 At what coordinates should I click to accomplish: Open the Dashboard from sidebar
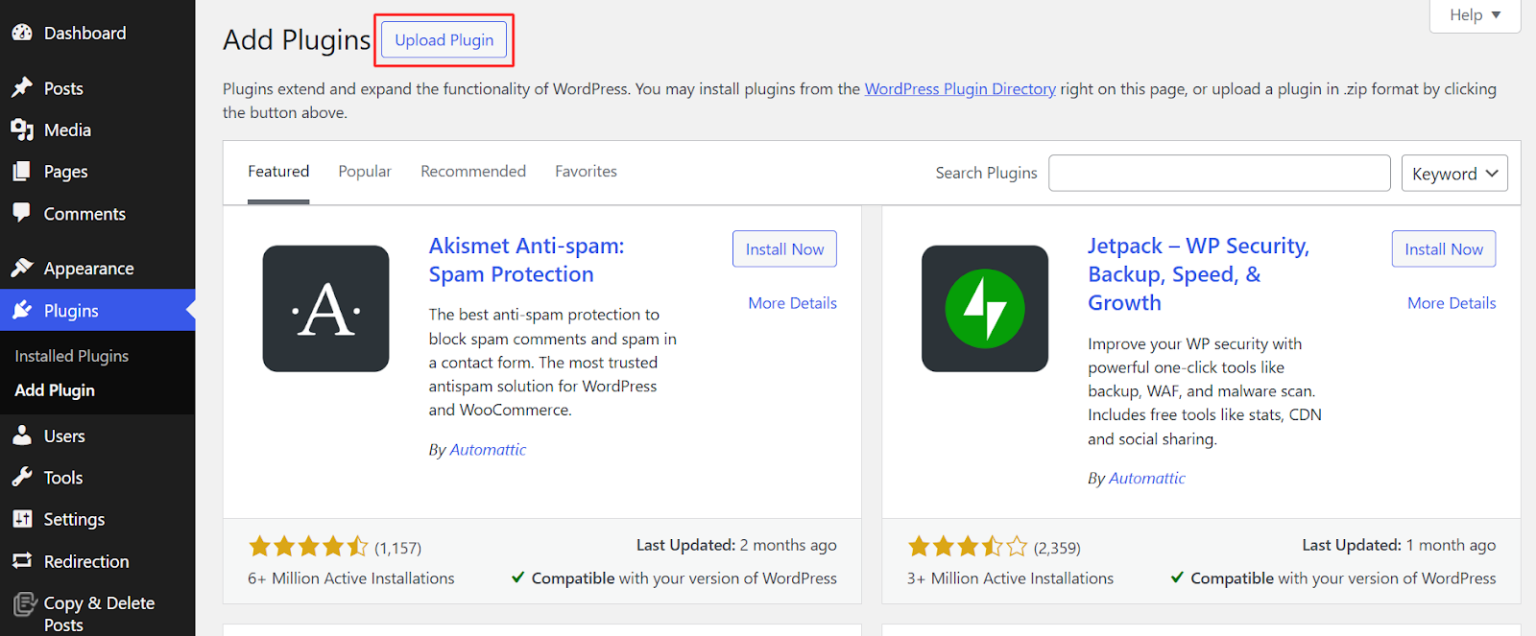pos(22,32)
